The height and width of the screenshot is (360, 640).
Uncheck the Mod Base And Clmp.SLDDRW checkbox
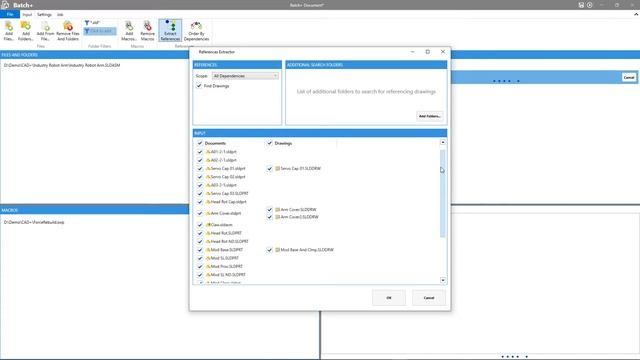tap(270, 250)
